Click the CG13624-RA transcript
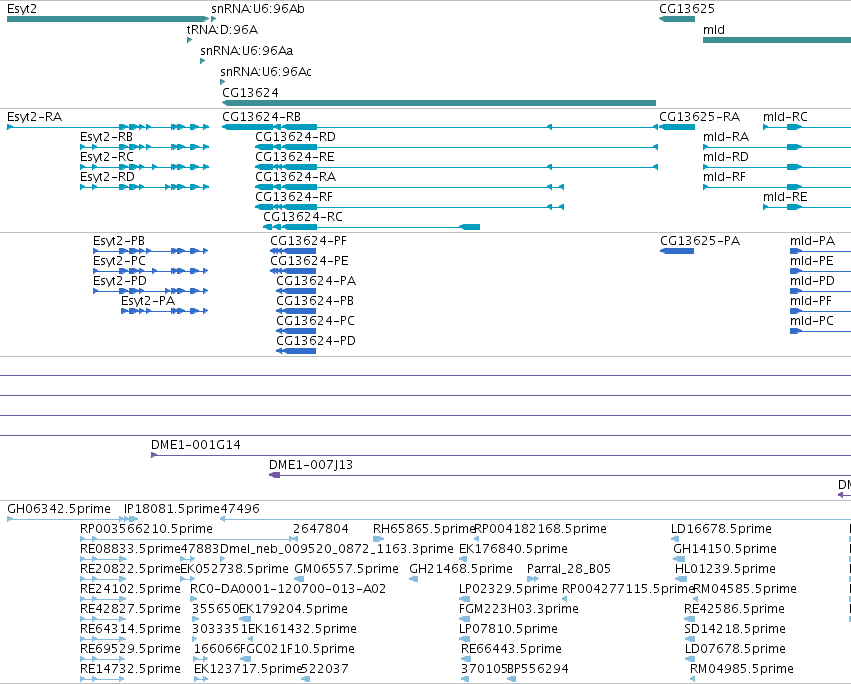Viewport: 851px width, 684px height. tap(410, 187)
